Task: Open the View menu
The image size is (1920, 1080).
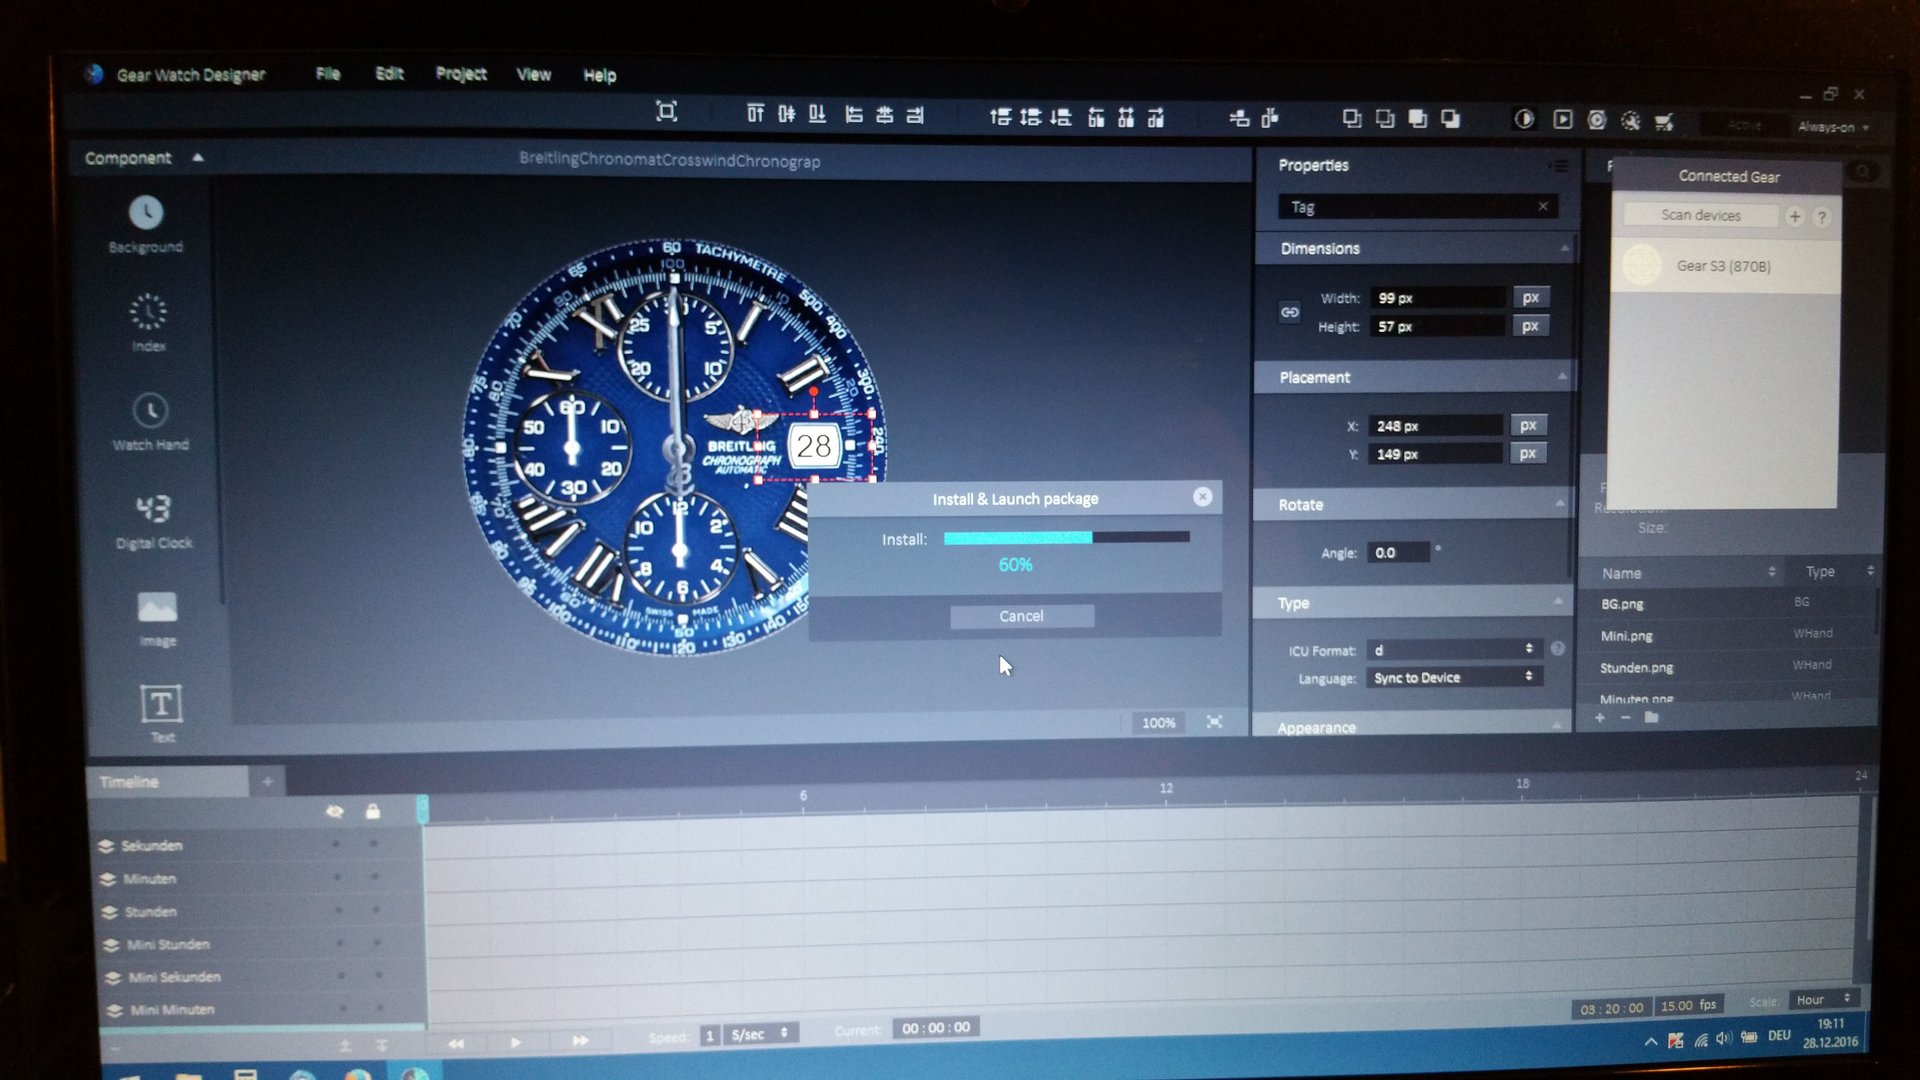Action: pos(534,74)
